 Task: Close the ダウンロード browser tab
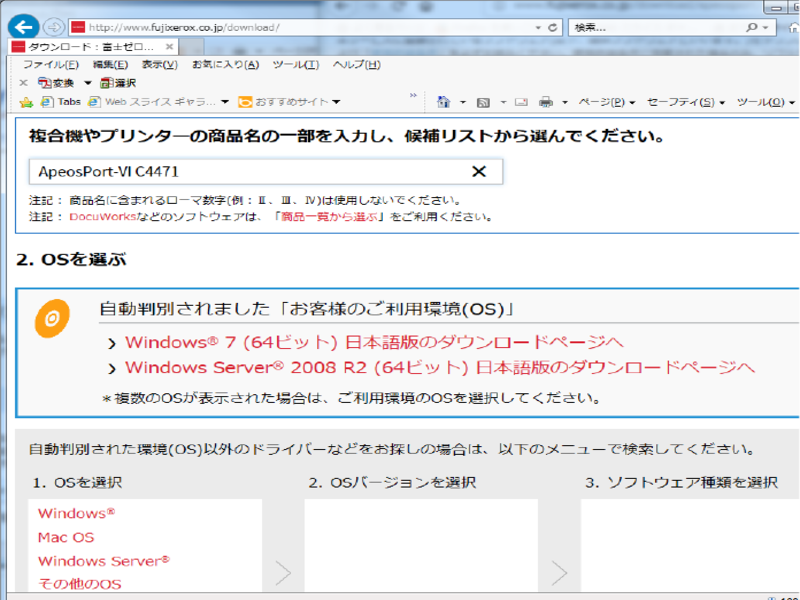coord(169,47)
